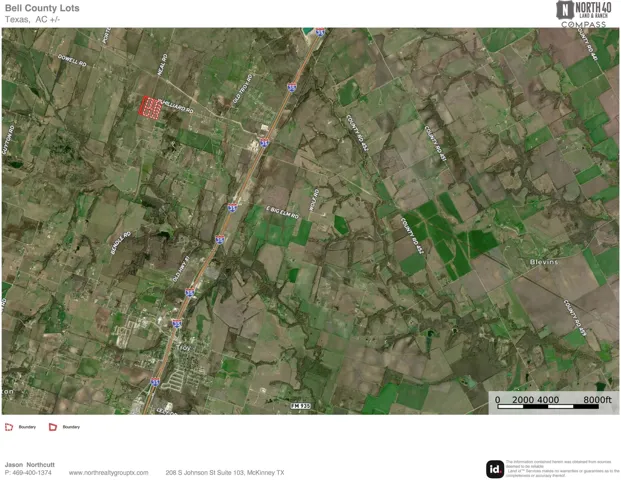The height and width of the screenshot is (480, 621).
Task: Open the www.northrealtygrouptx.com website link
Action: [109, 473]
